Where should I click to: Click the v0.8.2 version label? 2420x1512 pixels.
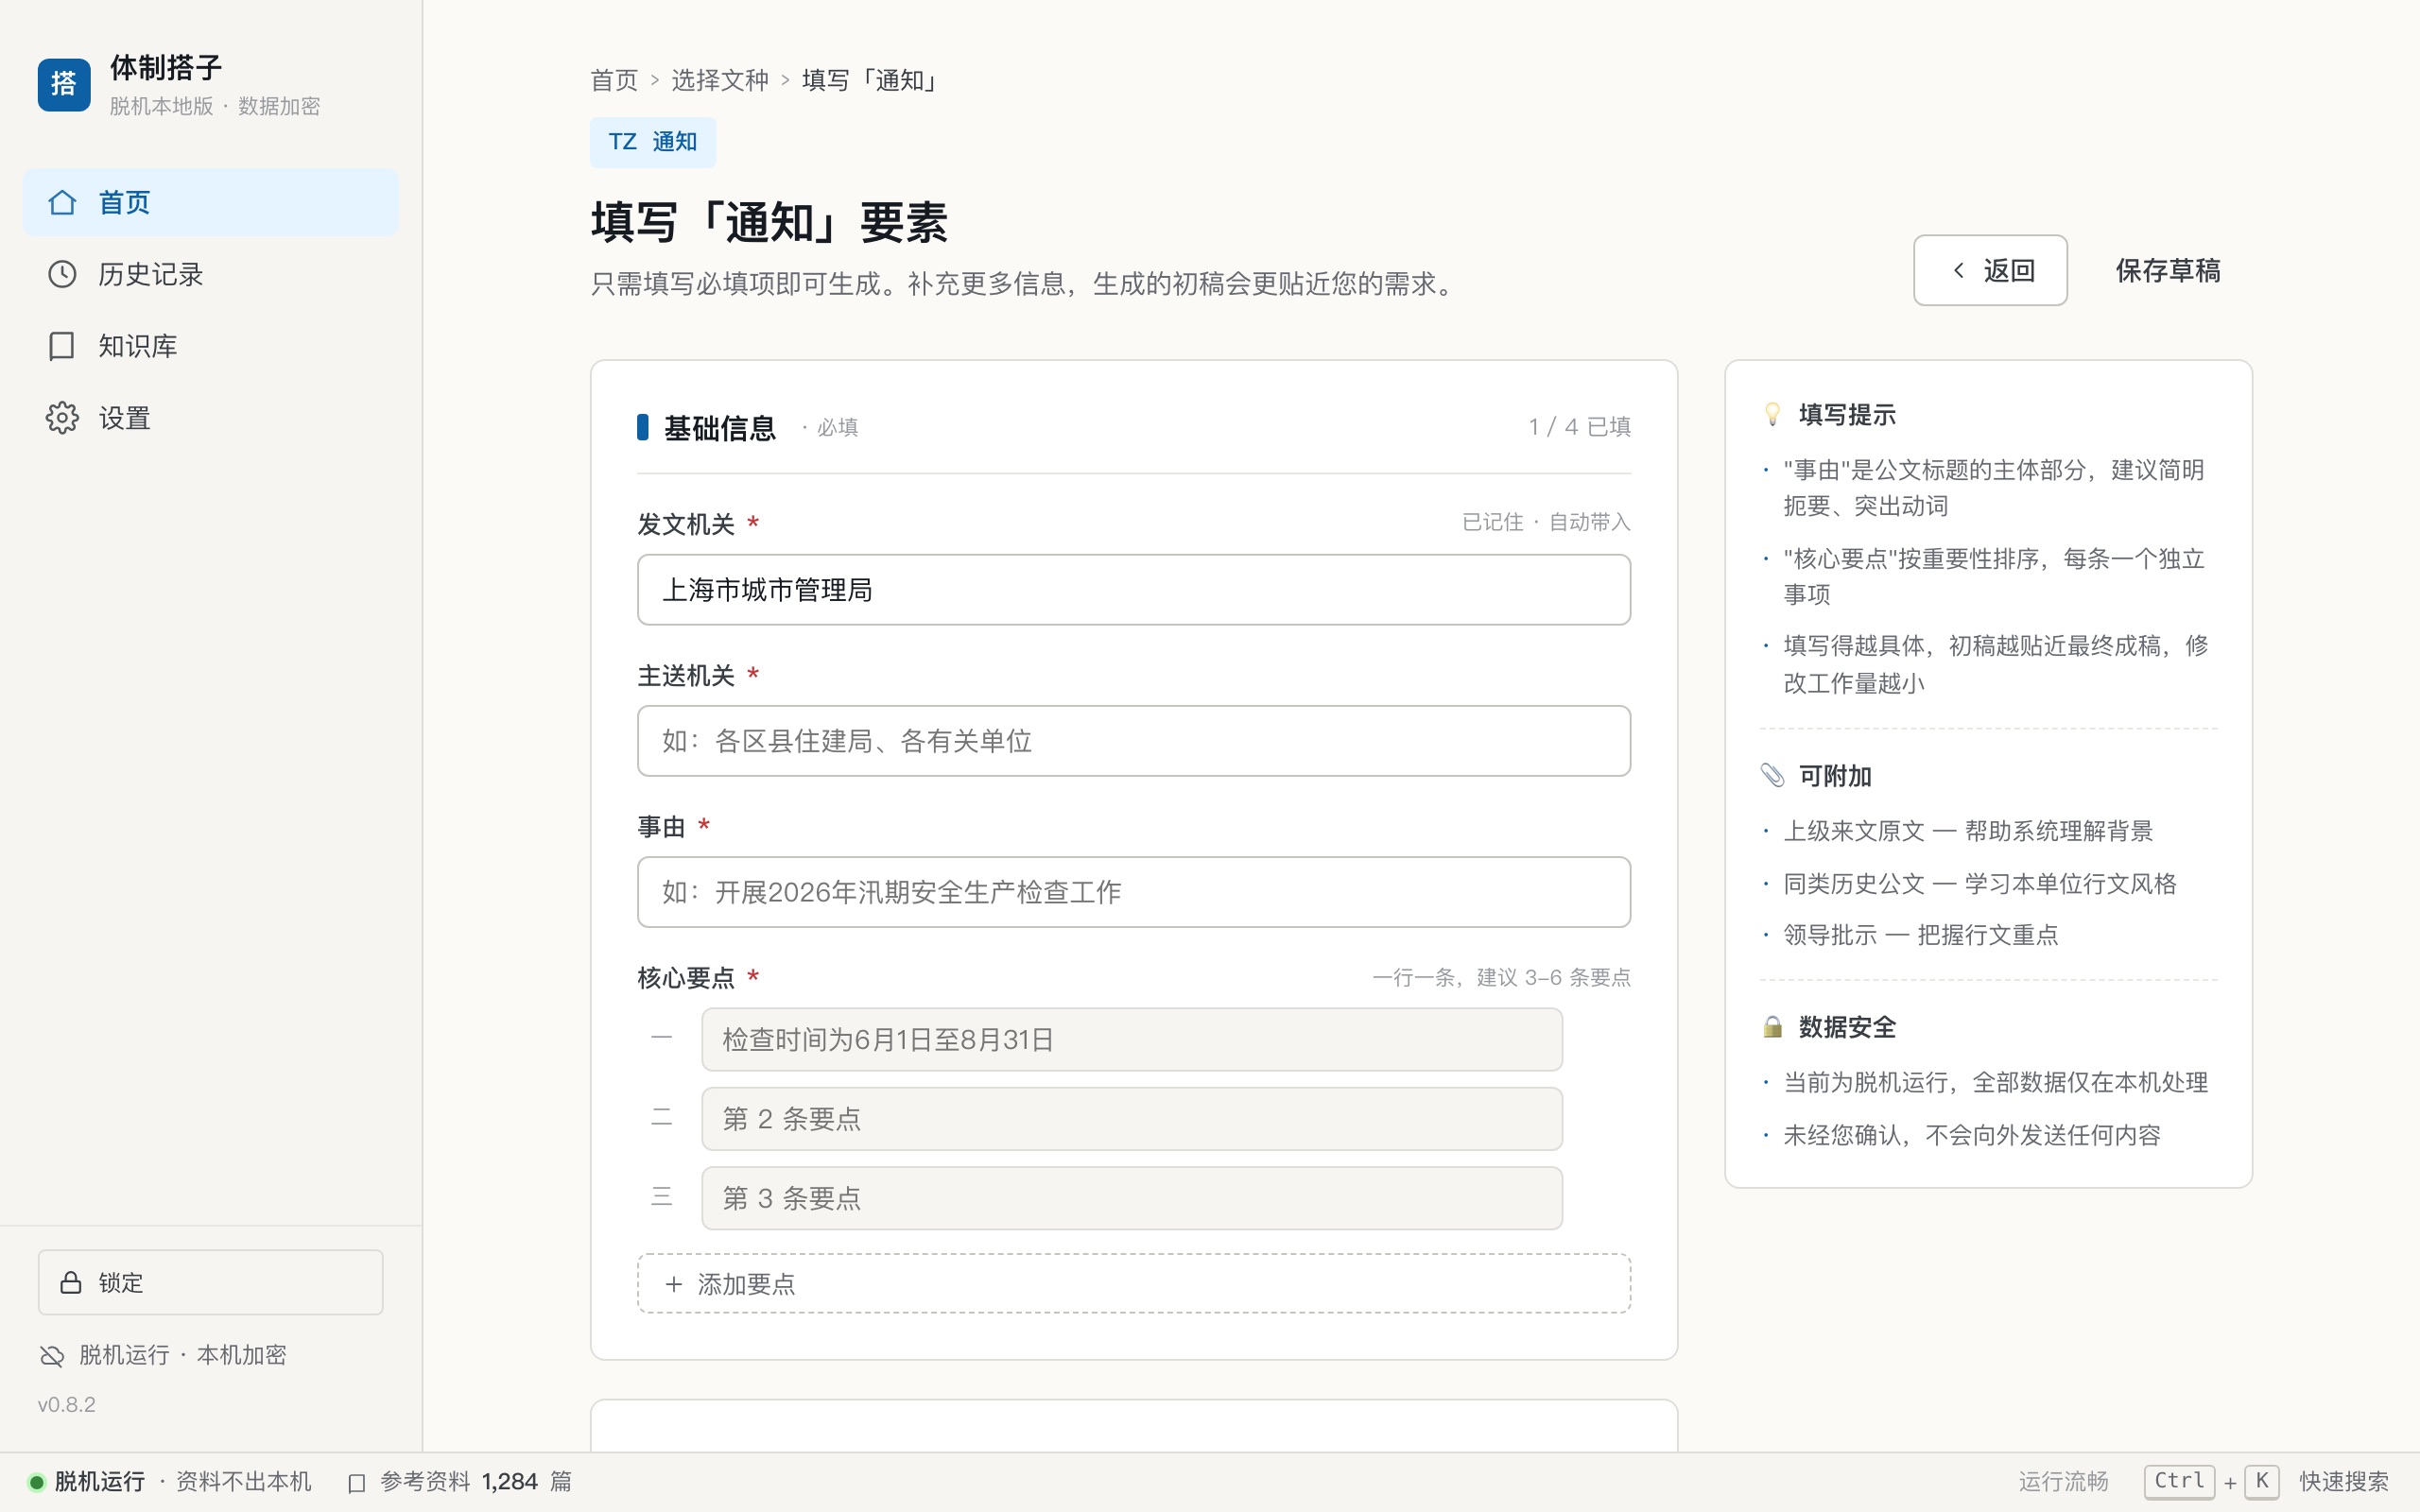pyautogui.click(x=67, y=1405)
